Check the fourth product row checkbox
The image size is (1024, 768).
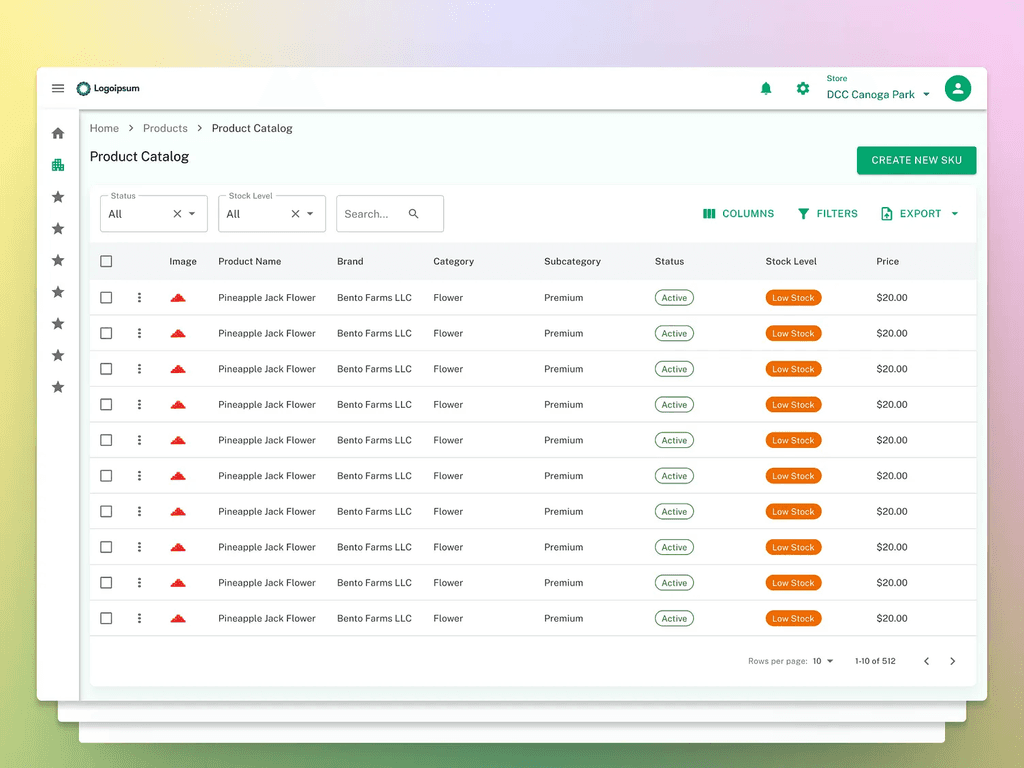click(106, 404)
